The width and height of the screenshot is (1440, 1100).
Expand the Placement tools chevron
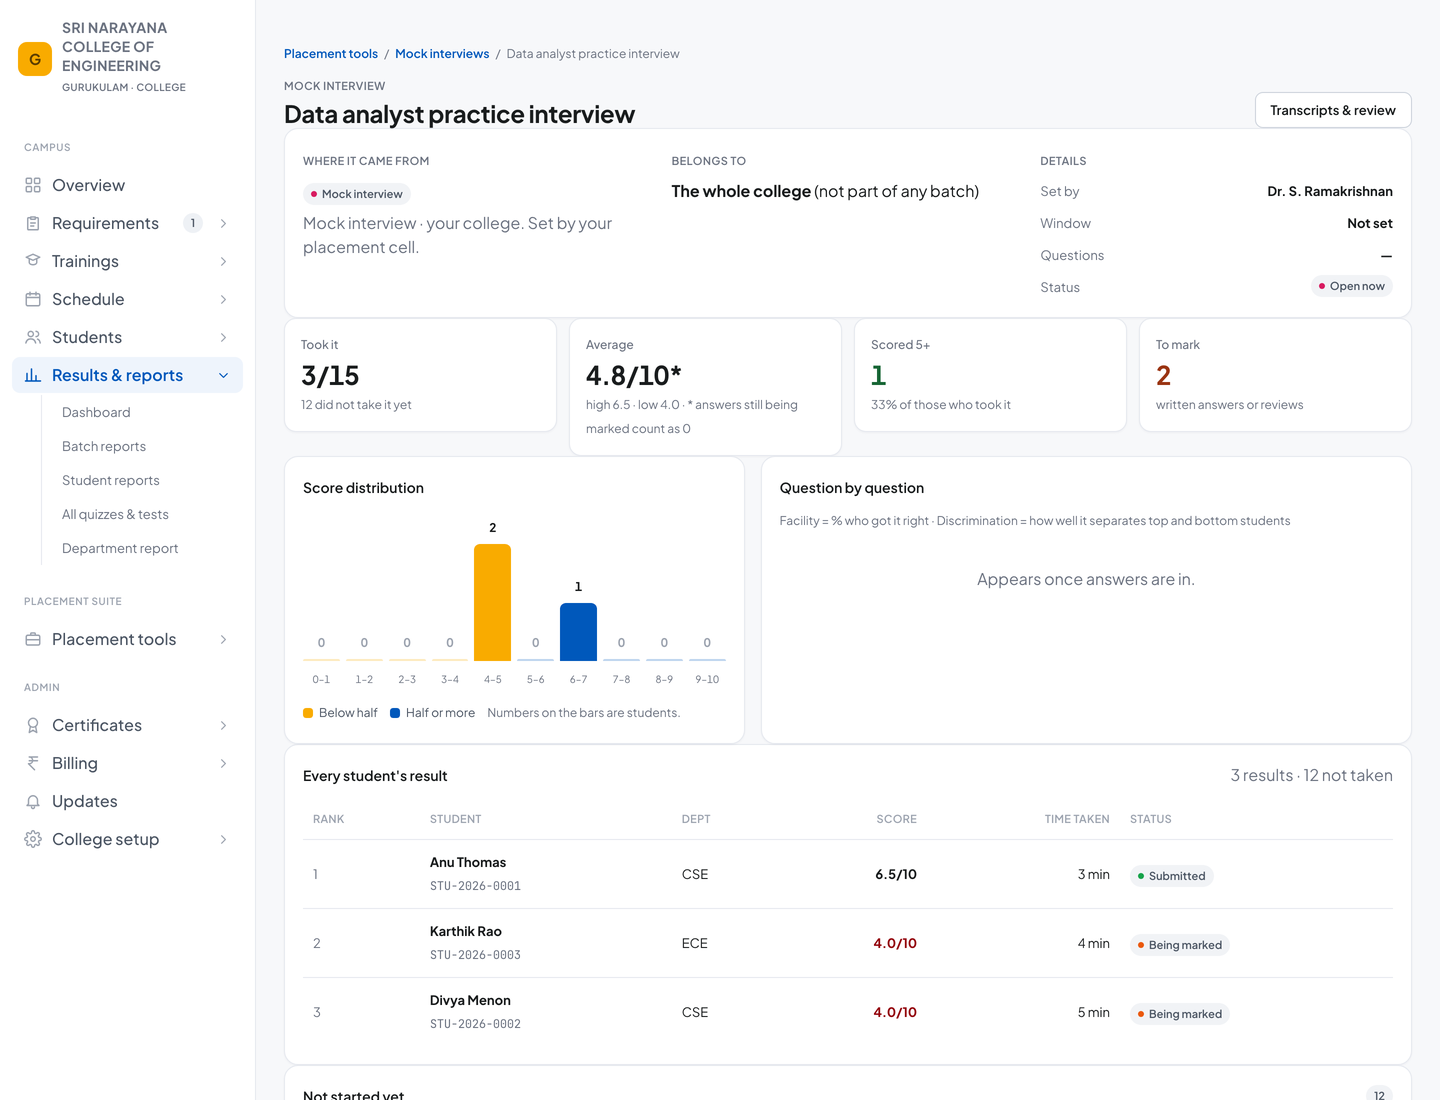tap(223, 639)
